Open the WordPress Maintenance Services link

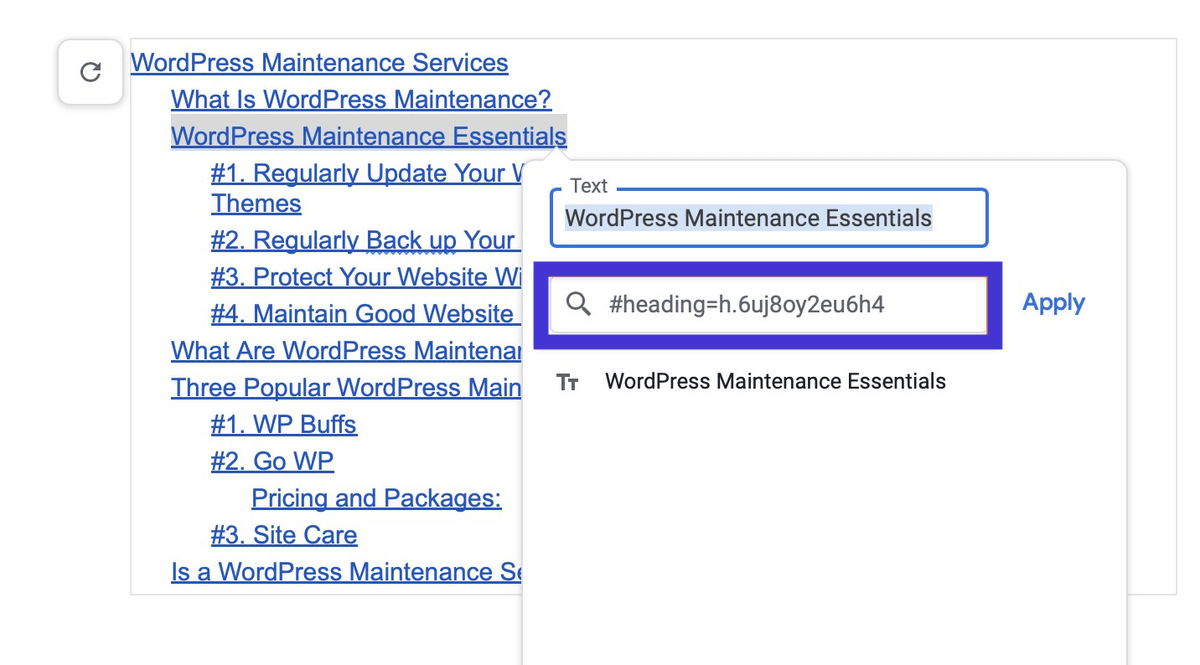point(319,62)
